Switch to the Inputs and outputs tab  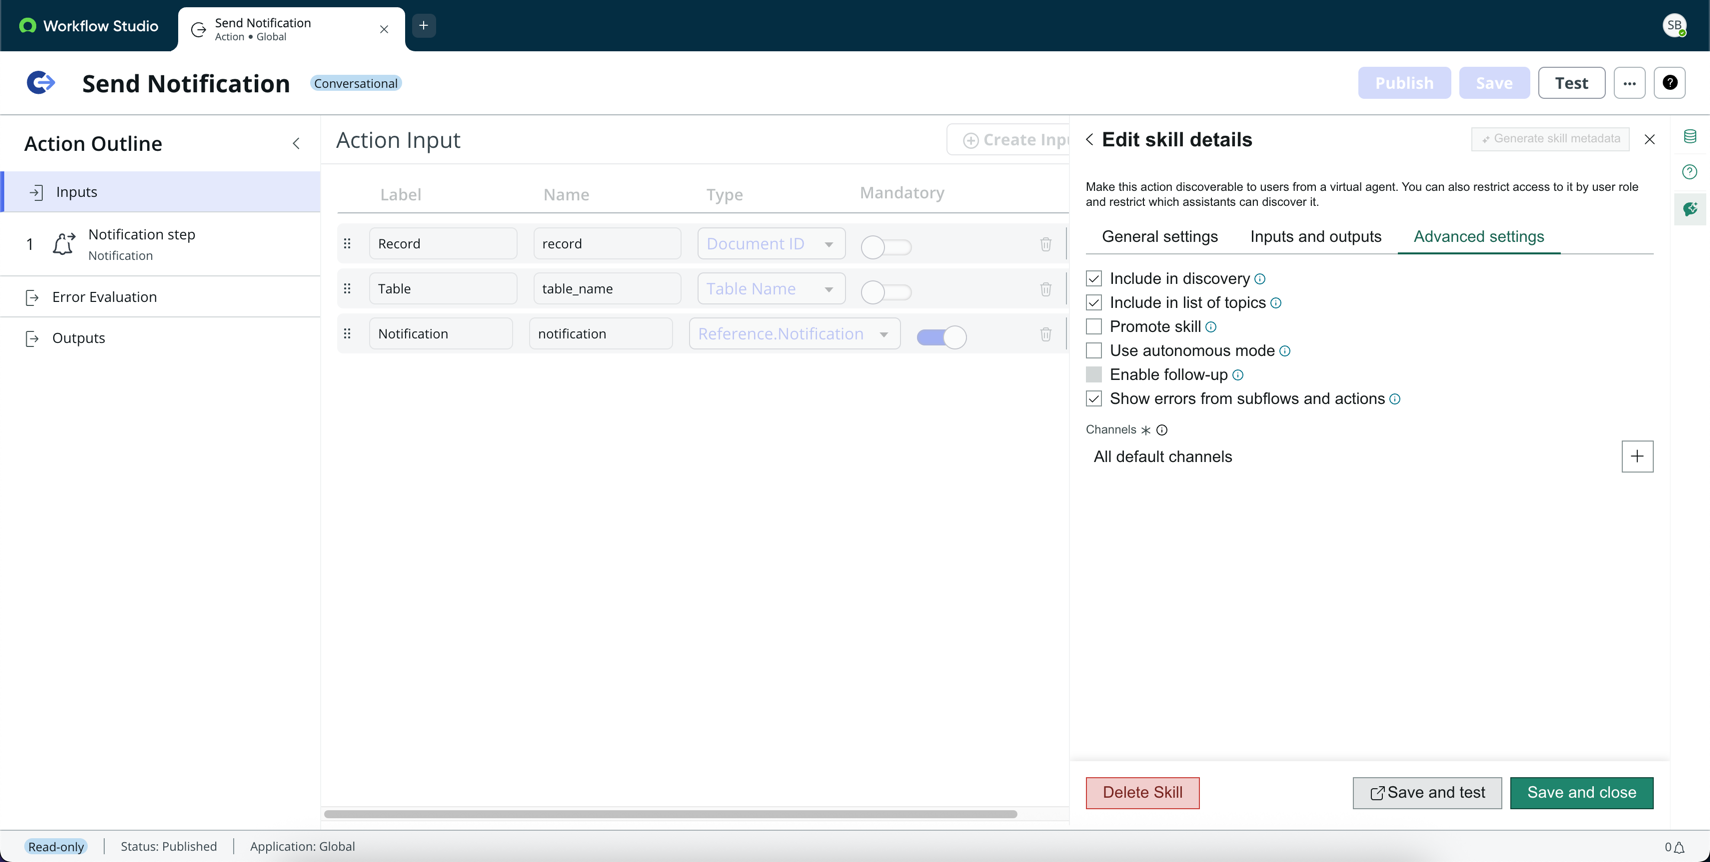[1316, 237]
